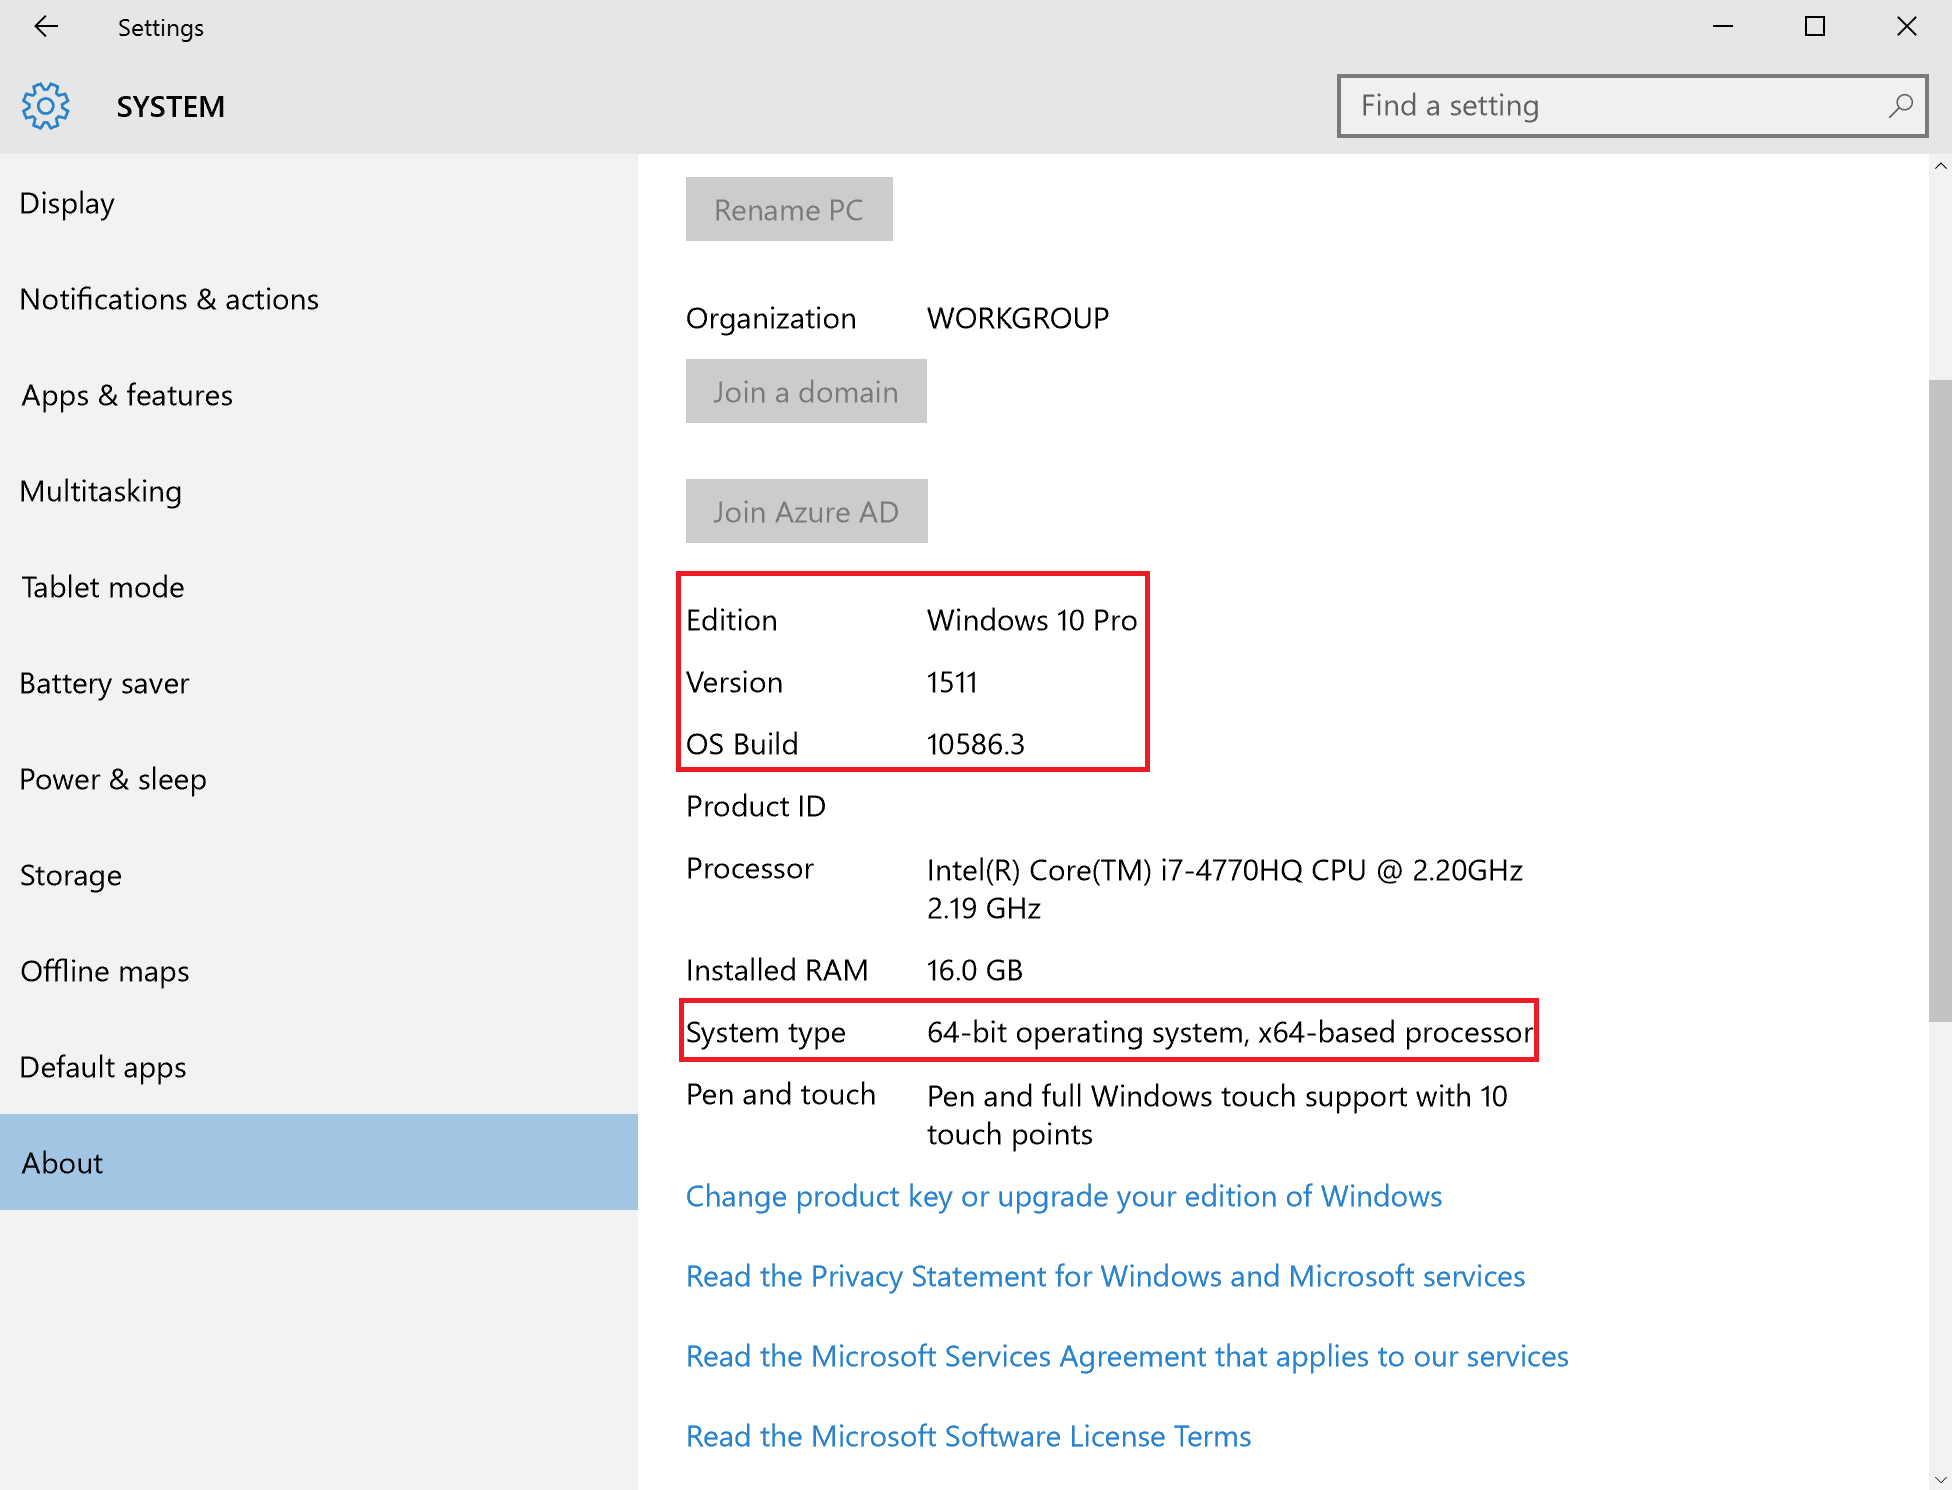Go to Notifications & actions
The height and width of the screenshot is (1490, 1952).
(169, 299)
